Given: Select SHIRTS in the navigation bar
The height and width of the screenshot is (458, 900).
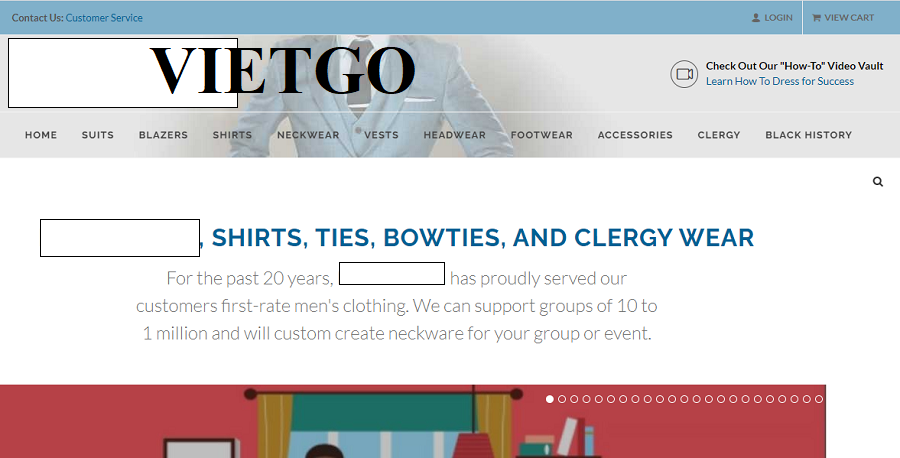Looking at the screenshot, I should pos(232,135).
